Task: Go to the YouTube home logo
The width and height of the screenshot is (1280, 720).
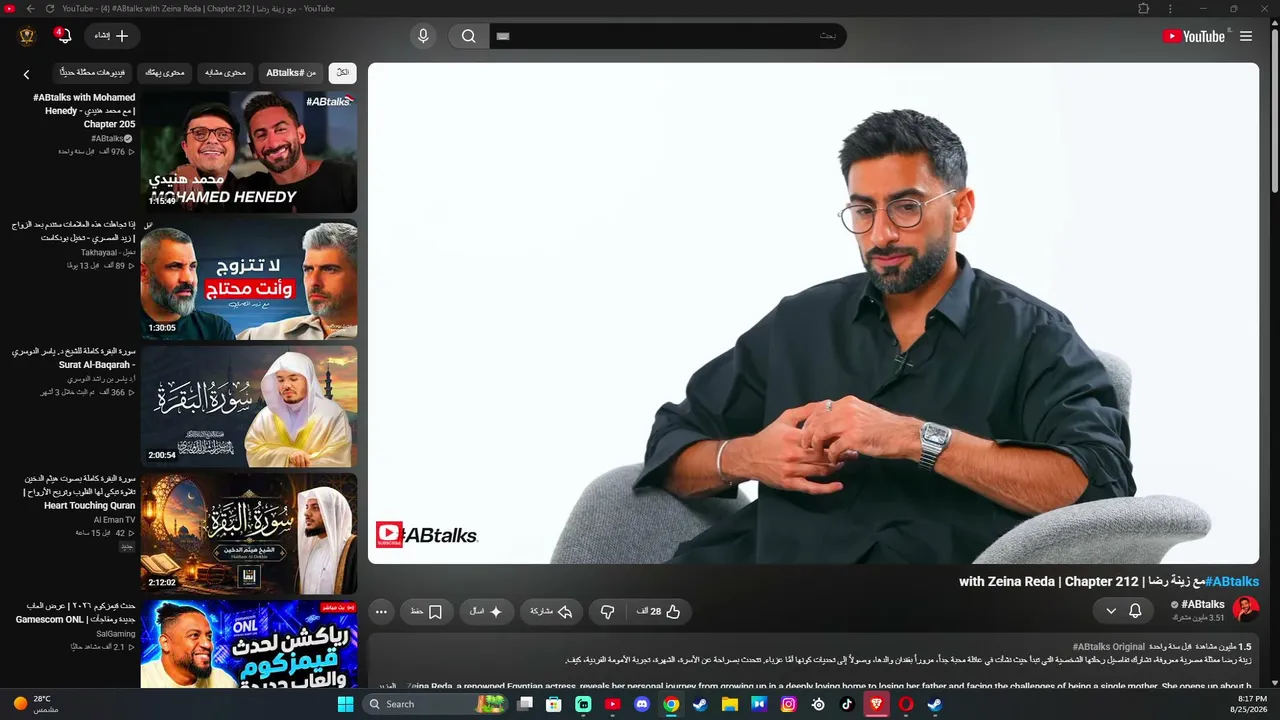Action: [1194, 36]
